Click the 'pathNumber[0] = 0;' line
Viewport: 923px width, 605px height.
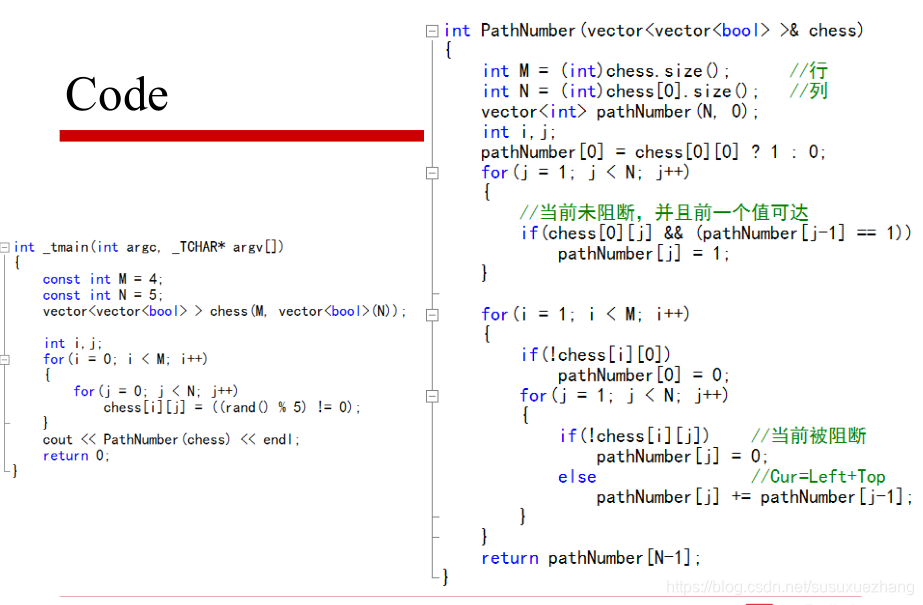tap(643, 375)
